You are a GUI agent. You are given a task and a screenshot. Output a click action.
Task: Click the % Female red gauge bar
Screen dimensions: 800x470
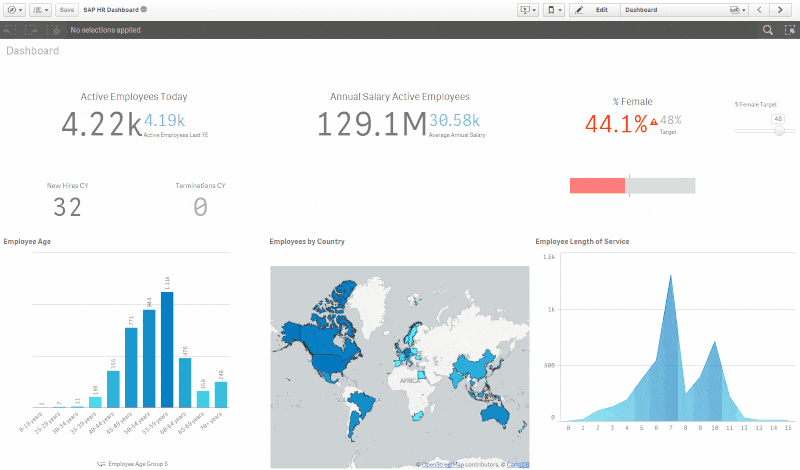(597, 185)
